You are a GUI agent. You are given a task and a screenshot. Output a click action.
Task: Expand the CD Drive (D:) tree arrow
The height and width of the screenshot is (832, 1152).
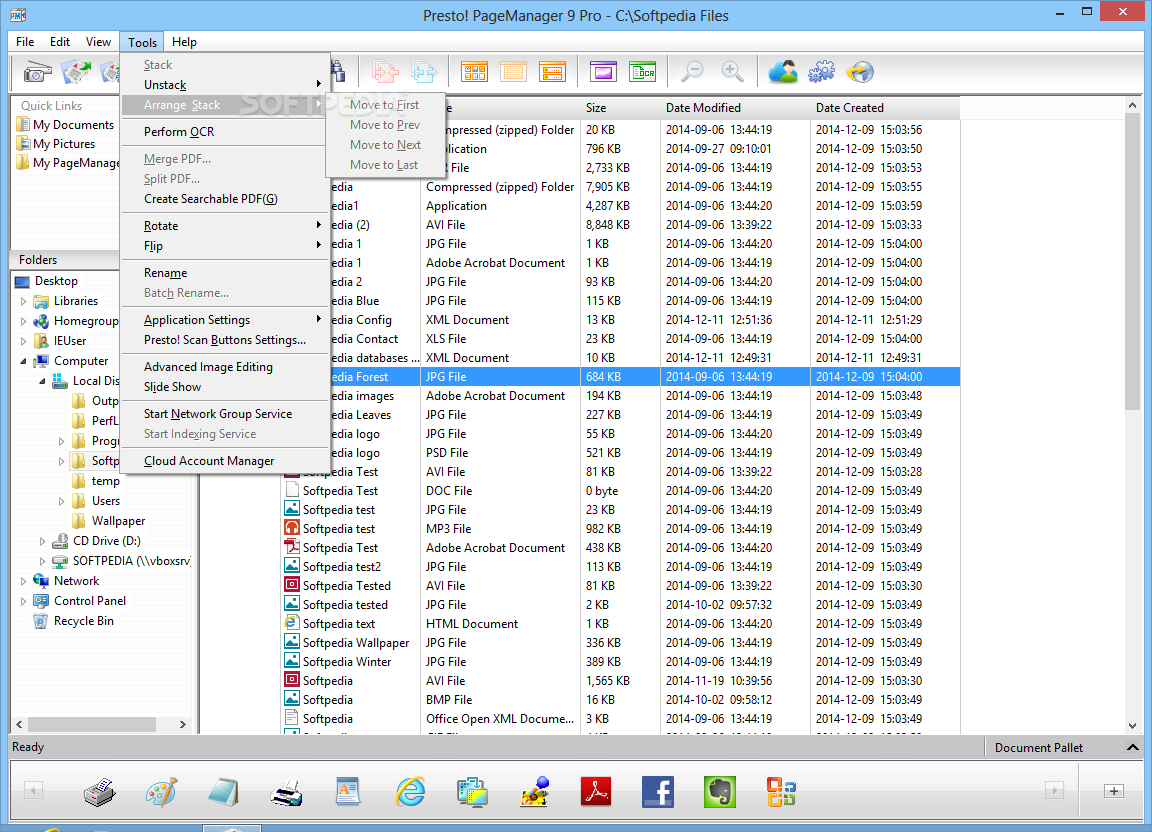point(42,541)
